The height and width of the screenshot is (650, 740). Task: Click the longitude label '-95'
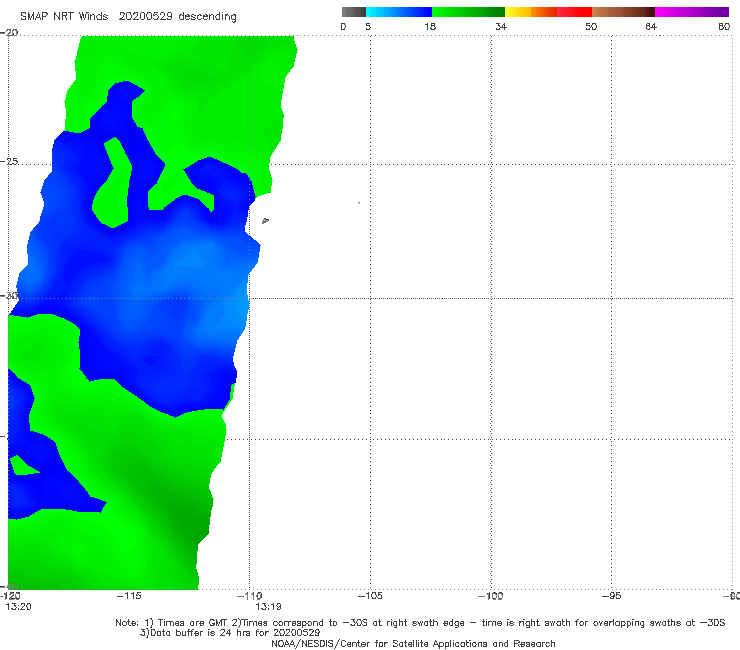tap(611, 596)
